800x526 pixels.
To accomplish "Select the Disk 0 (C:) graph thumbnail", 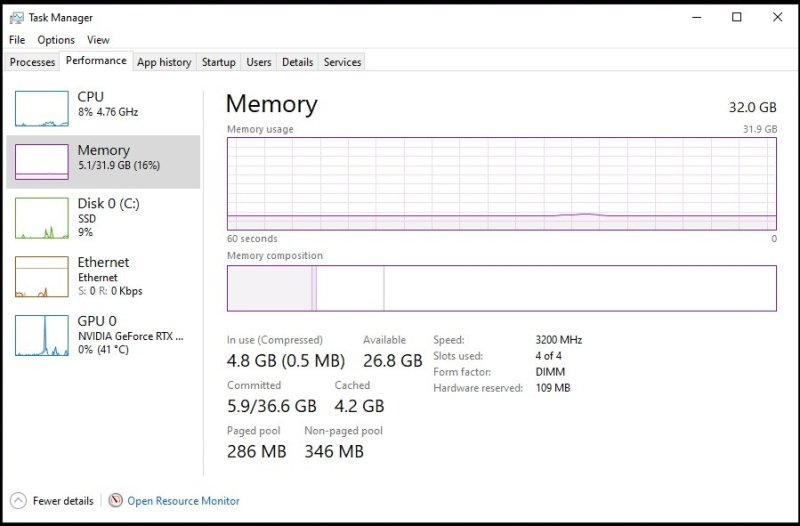I will point(42,218).
